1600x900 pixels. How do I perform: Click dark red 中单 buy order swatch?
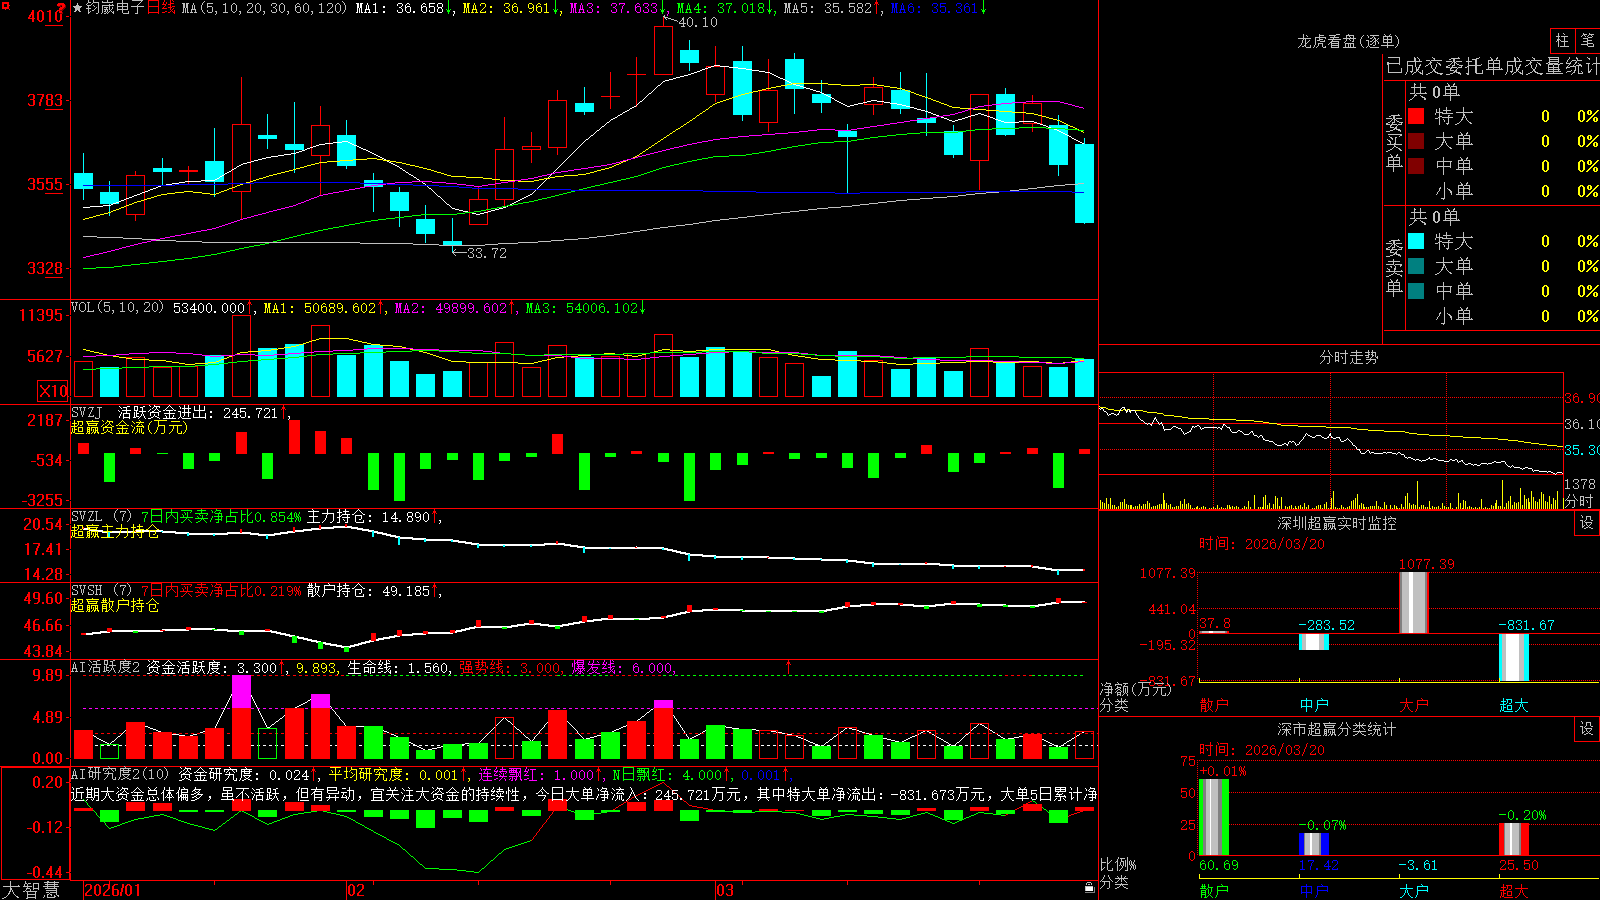pyautogui.click(x=1416, y=166)
